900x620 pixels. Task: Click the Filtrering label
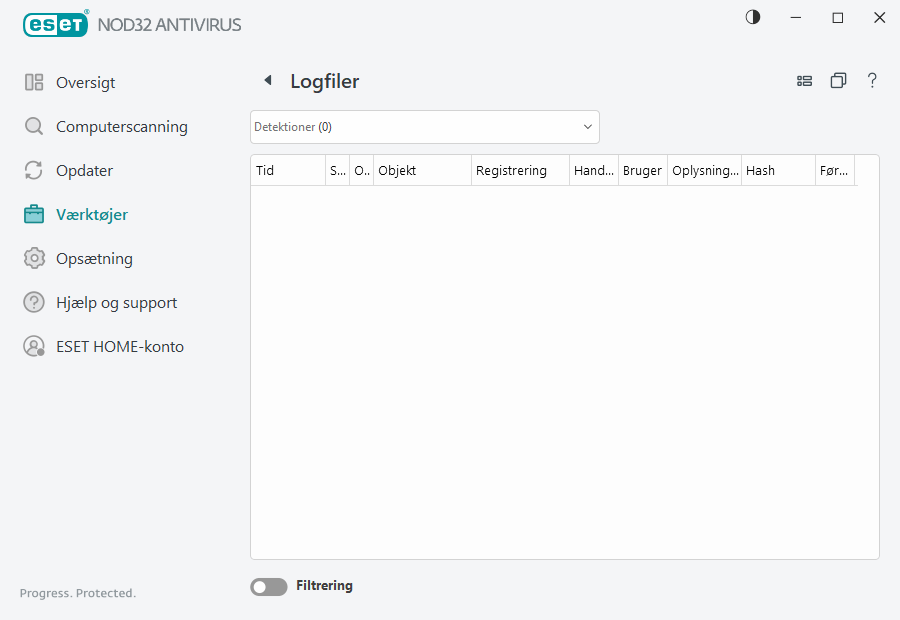tap(324, 586)
